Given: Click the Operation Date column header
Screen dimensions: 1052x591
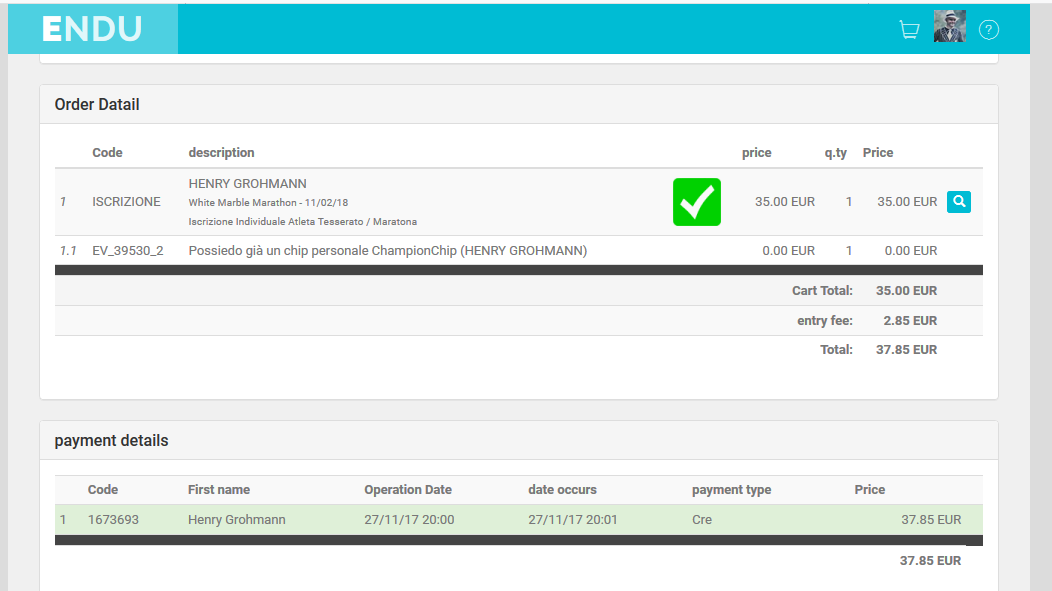Looking at the screenshot, I should tap(407, 490).
